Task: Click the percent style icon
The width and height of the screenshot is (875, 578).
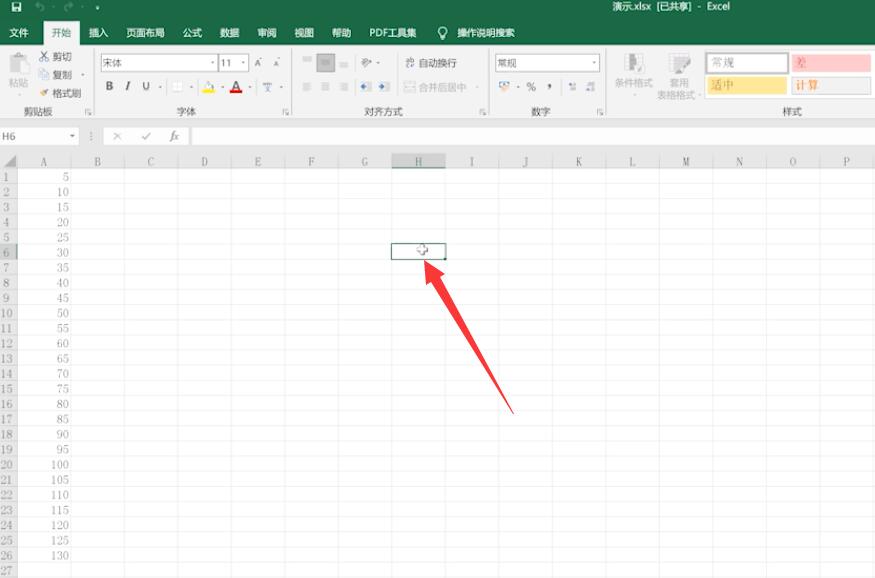Action: tap(531, 86)
